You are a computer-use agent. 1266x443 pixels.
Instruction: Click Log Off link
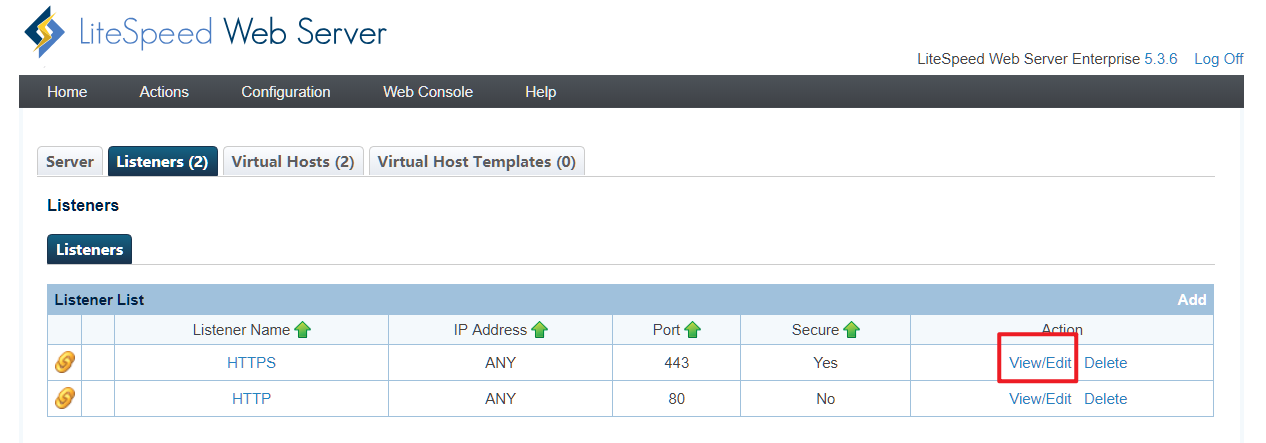click(x=1218, y=59)
